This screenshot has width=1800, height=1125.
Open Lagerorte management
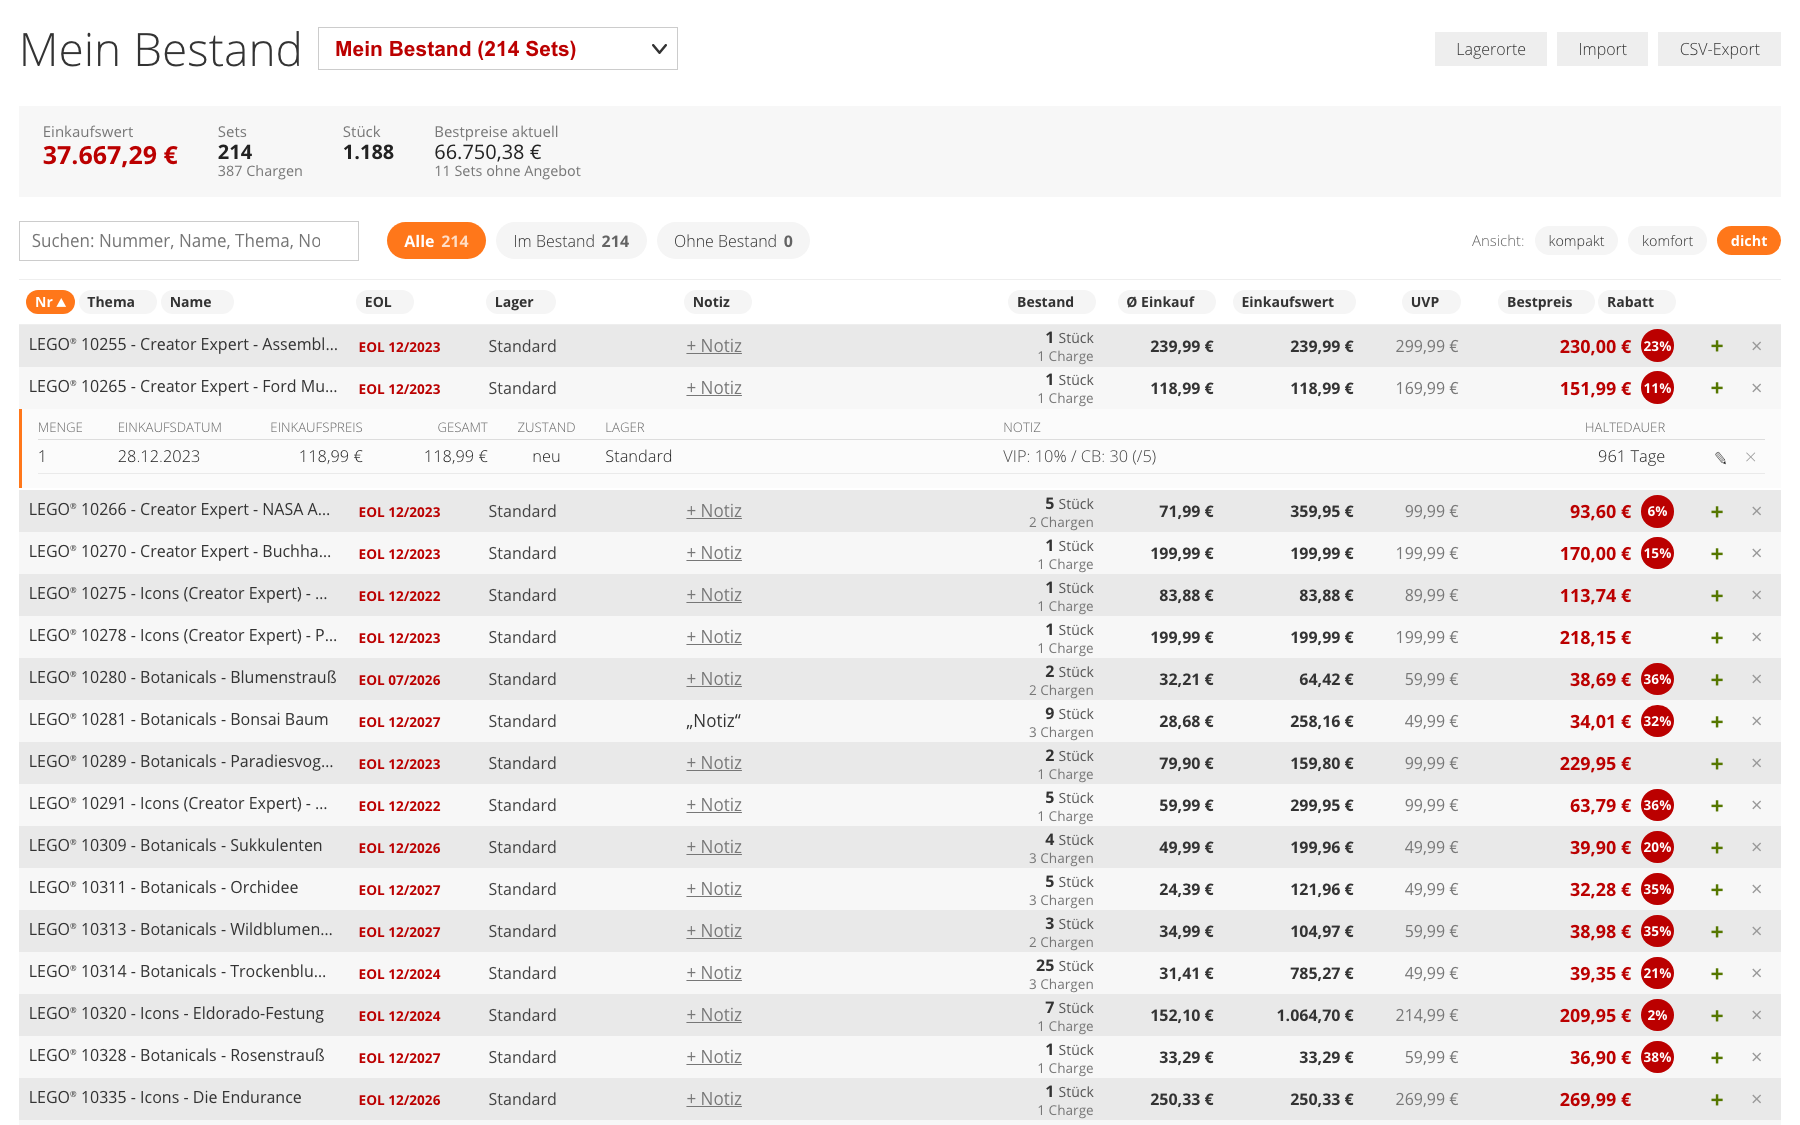(x=1491, y=49)
